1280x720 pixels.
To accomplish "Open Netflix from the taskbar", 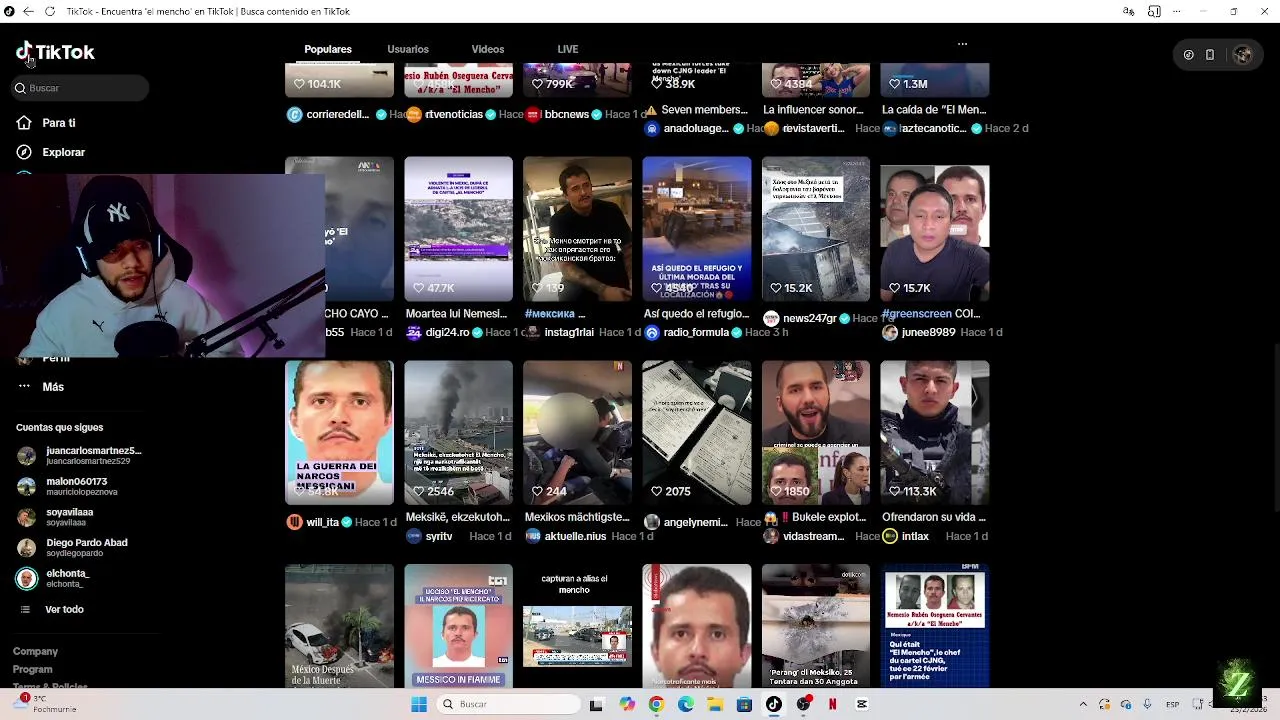I will pos(832,704).
